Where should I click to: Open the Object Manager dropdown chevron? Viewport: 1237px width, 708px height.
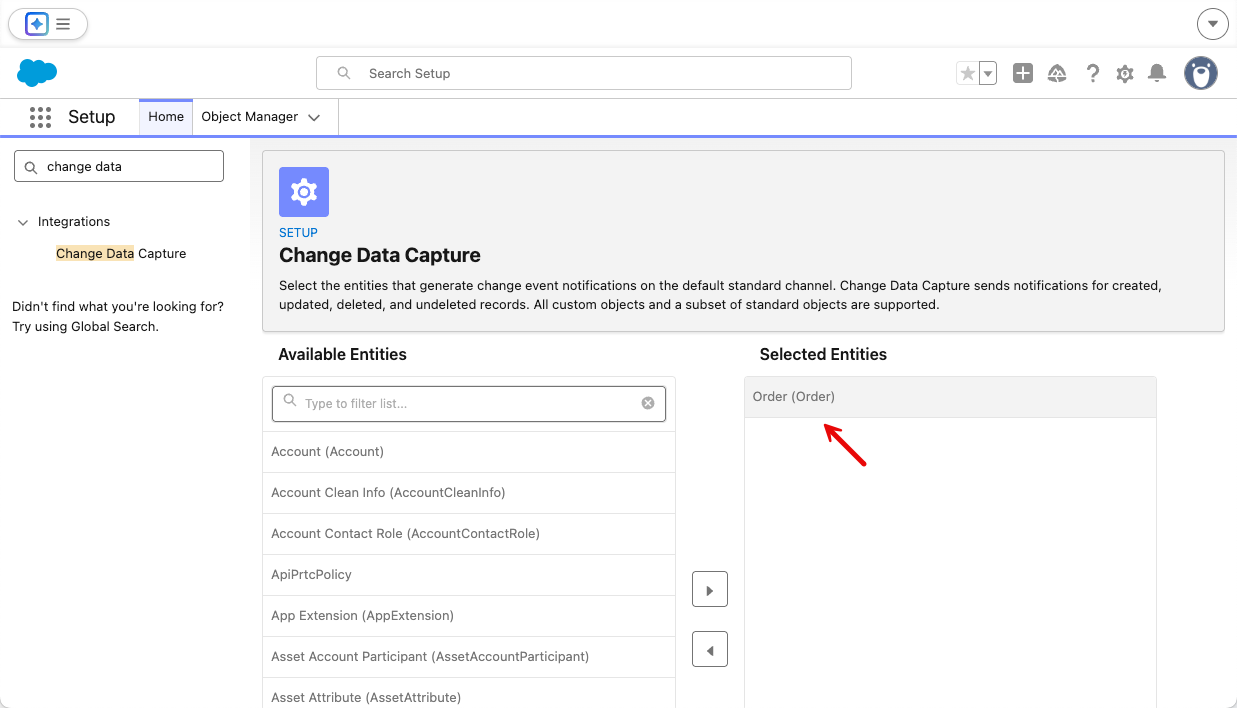314,117
